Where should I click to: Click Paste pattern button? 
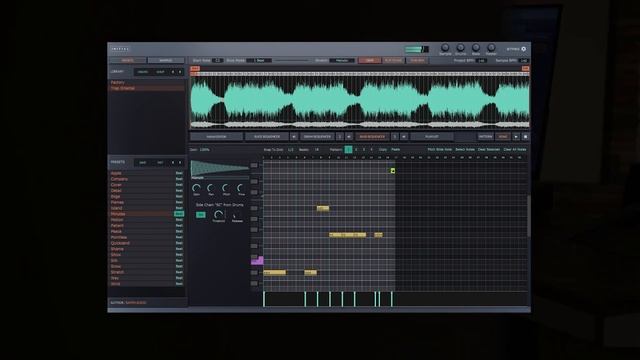pyautogui.click(x=396, y=150)
